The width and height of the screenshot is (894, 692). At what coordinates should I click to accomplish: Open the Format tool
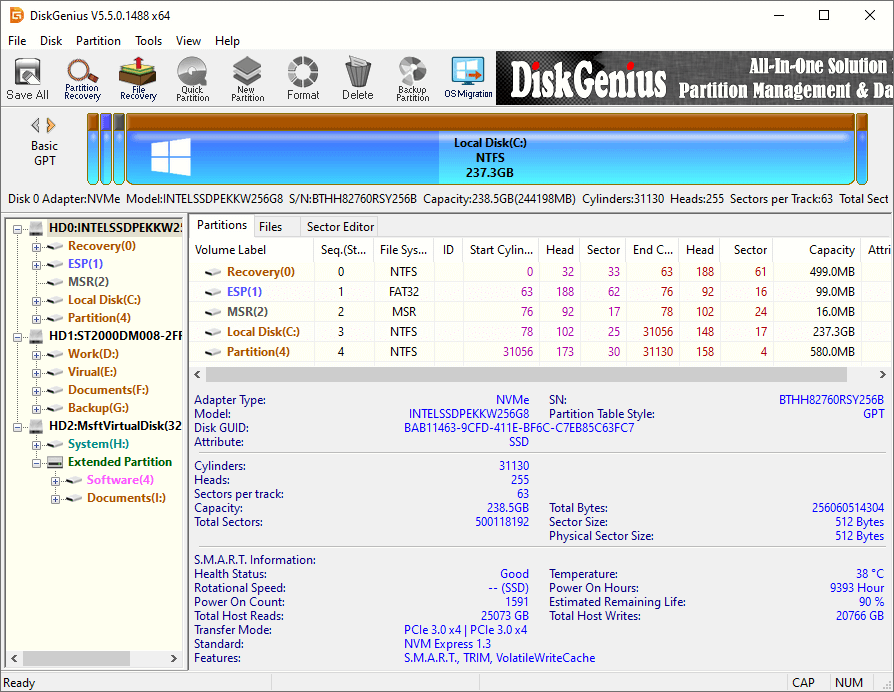[301, 78]
